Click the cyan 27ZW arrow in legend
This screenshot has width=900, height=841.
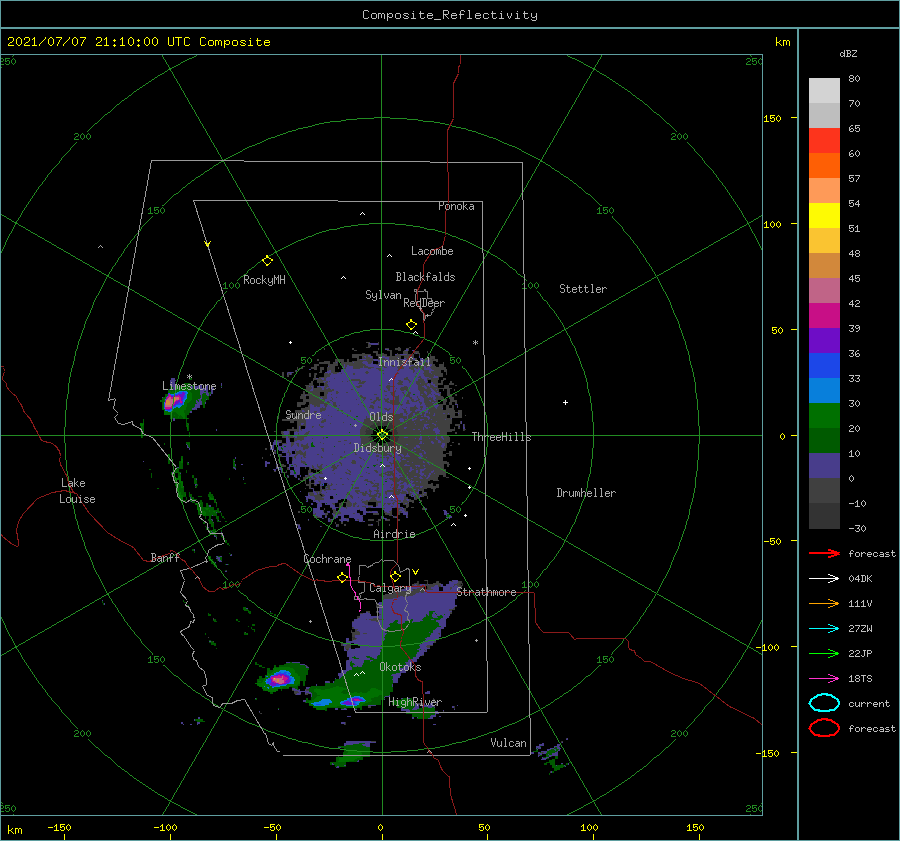(x=825, y=629)
